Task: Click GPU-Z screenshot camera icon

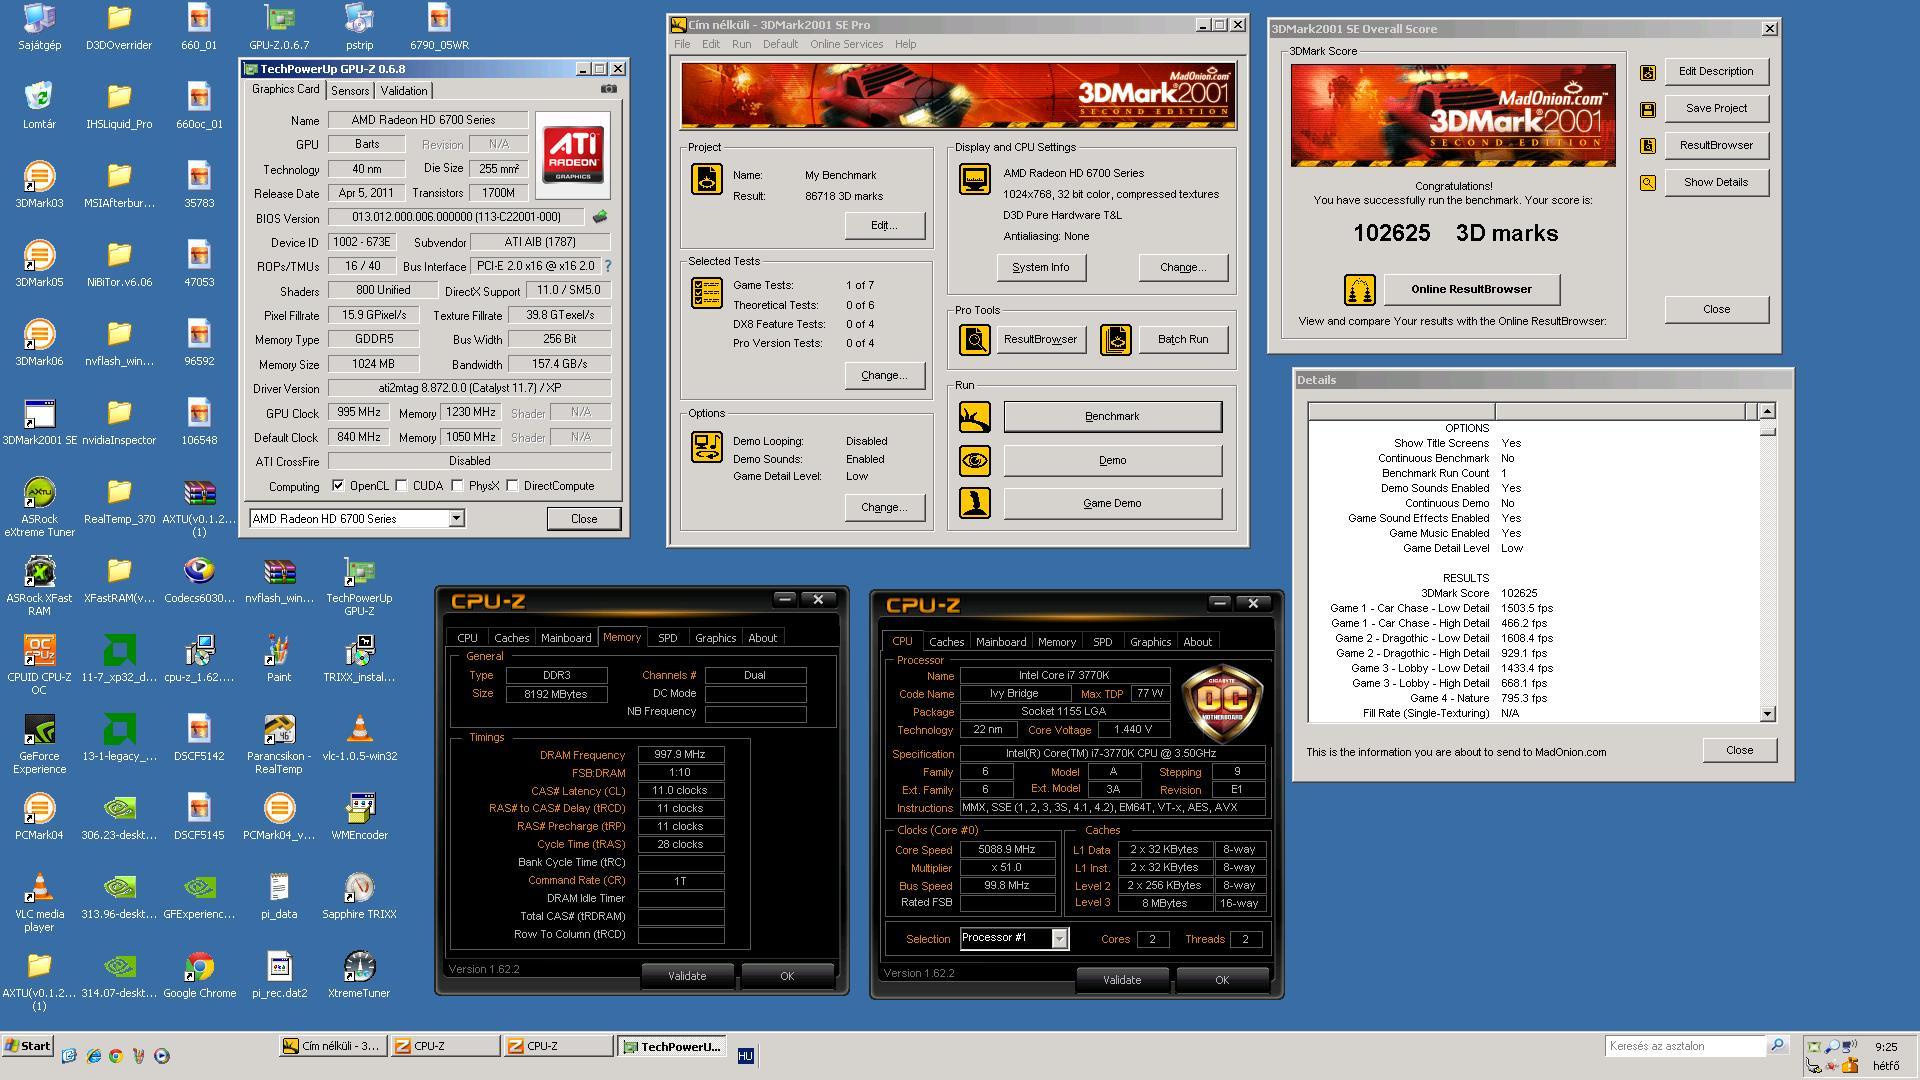Action: click(x=608, y=89)
